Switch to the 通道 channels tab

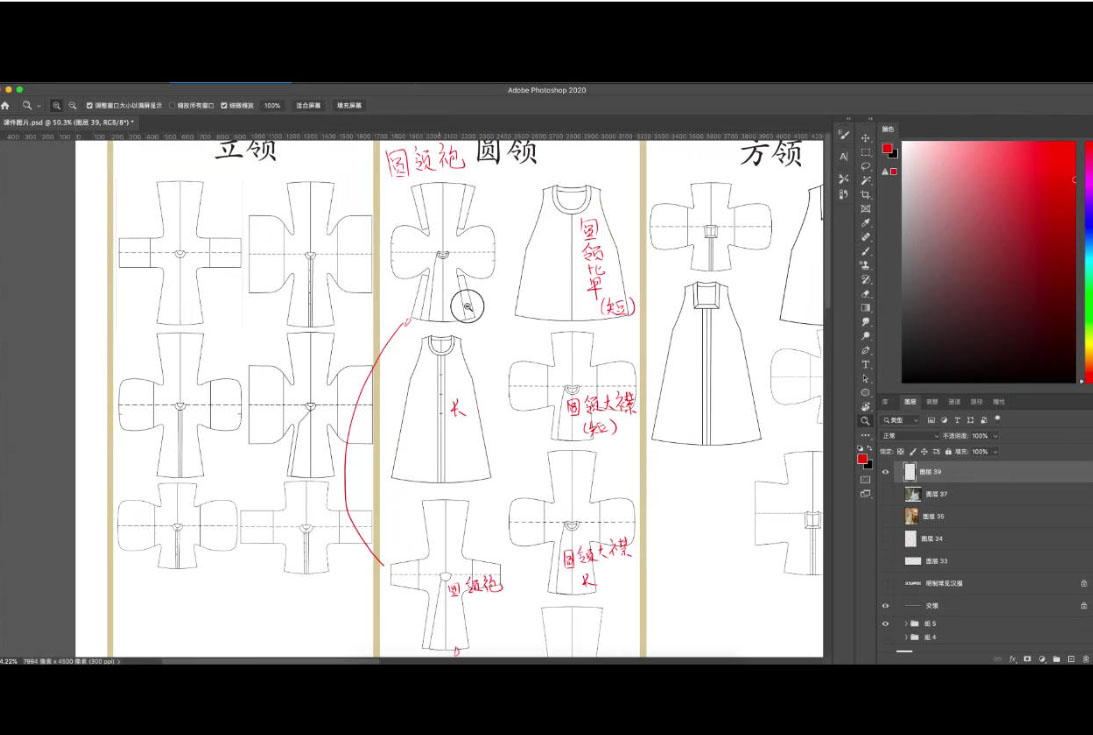[954, 402]
